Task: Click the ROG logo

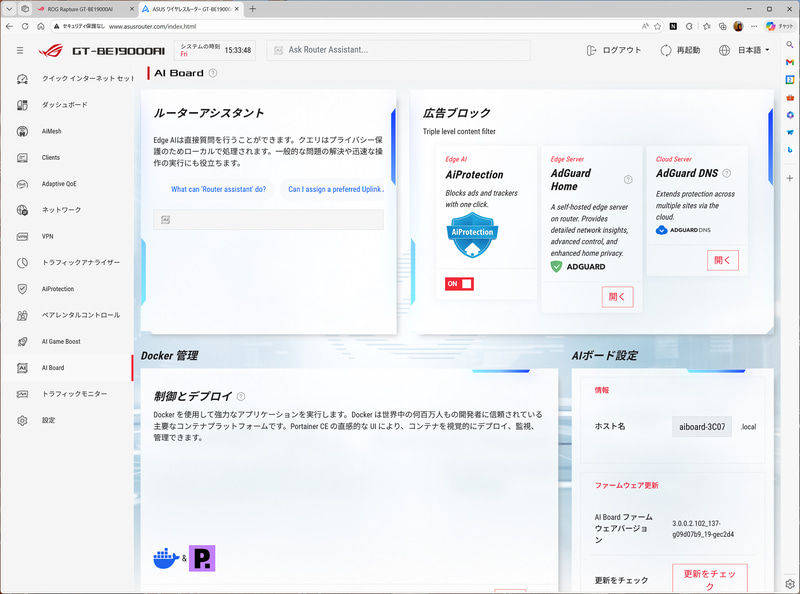Action: [51, 51]
